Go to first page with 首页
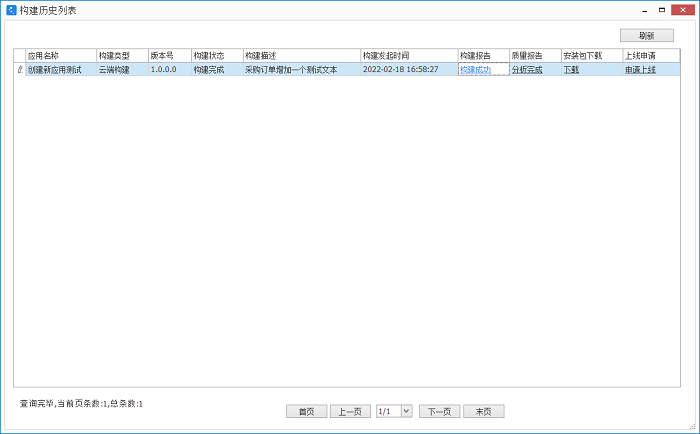Screen dimensions: 700x434 [306, 411]
